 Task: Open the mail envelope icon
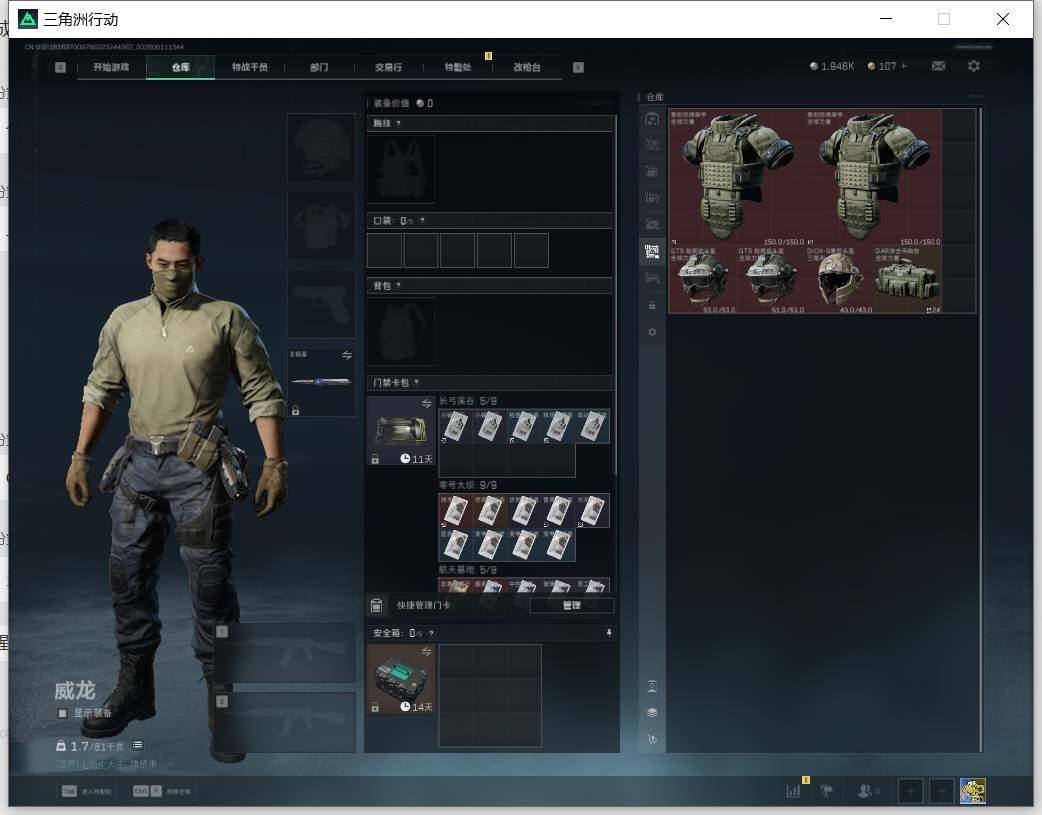point(938,66)
